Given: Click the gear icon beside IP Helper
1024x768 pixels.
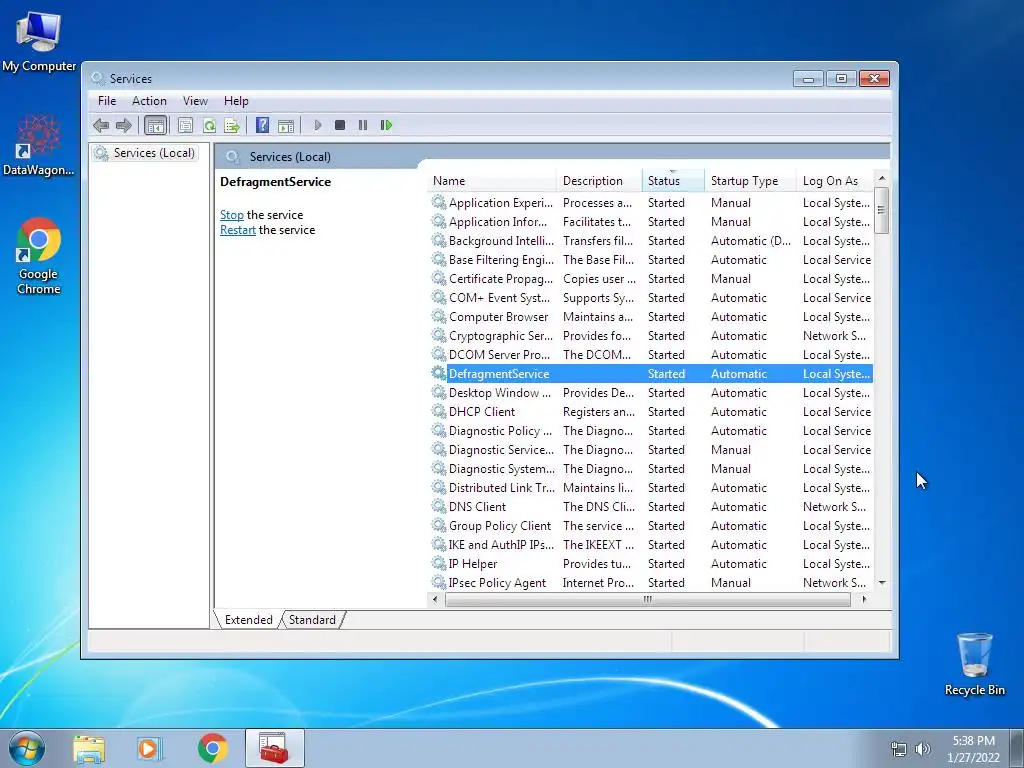Looking at the screenshot, I should tap(439, 563).
